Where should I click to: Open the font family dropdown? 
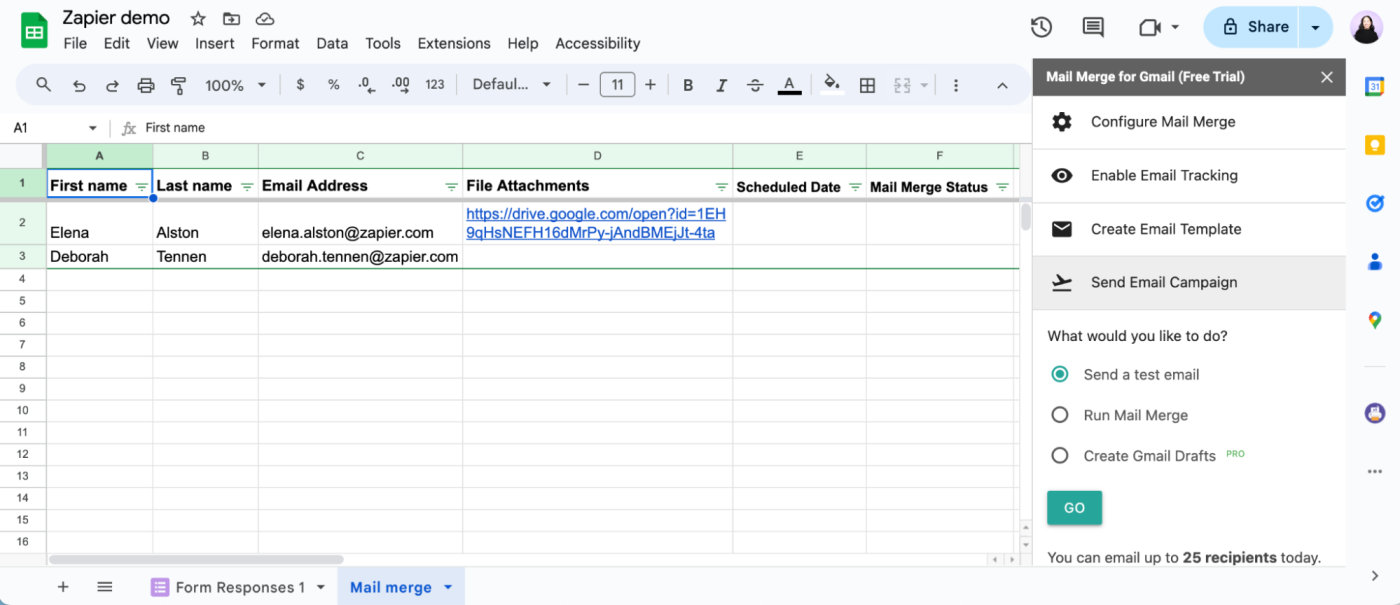pyautogui.click(x=512, y=85)
